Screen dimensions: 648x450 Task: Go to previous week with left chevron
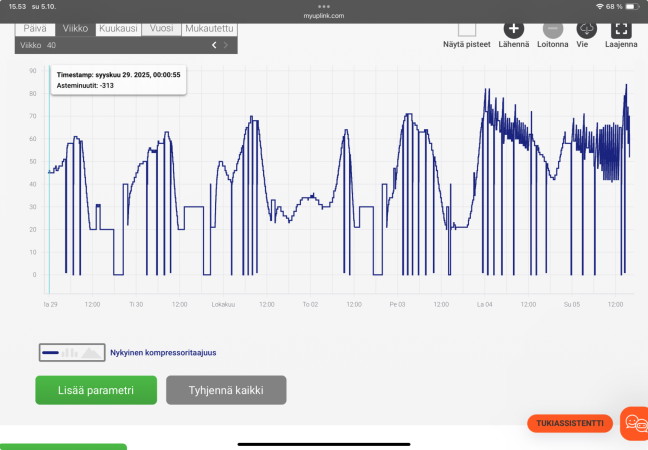(214, 45)
